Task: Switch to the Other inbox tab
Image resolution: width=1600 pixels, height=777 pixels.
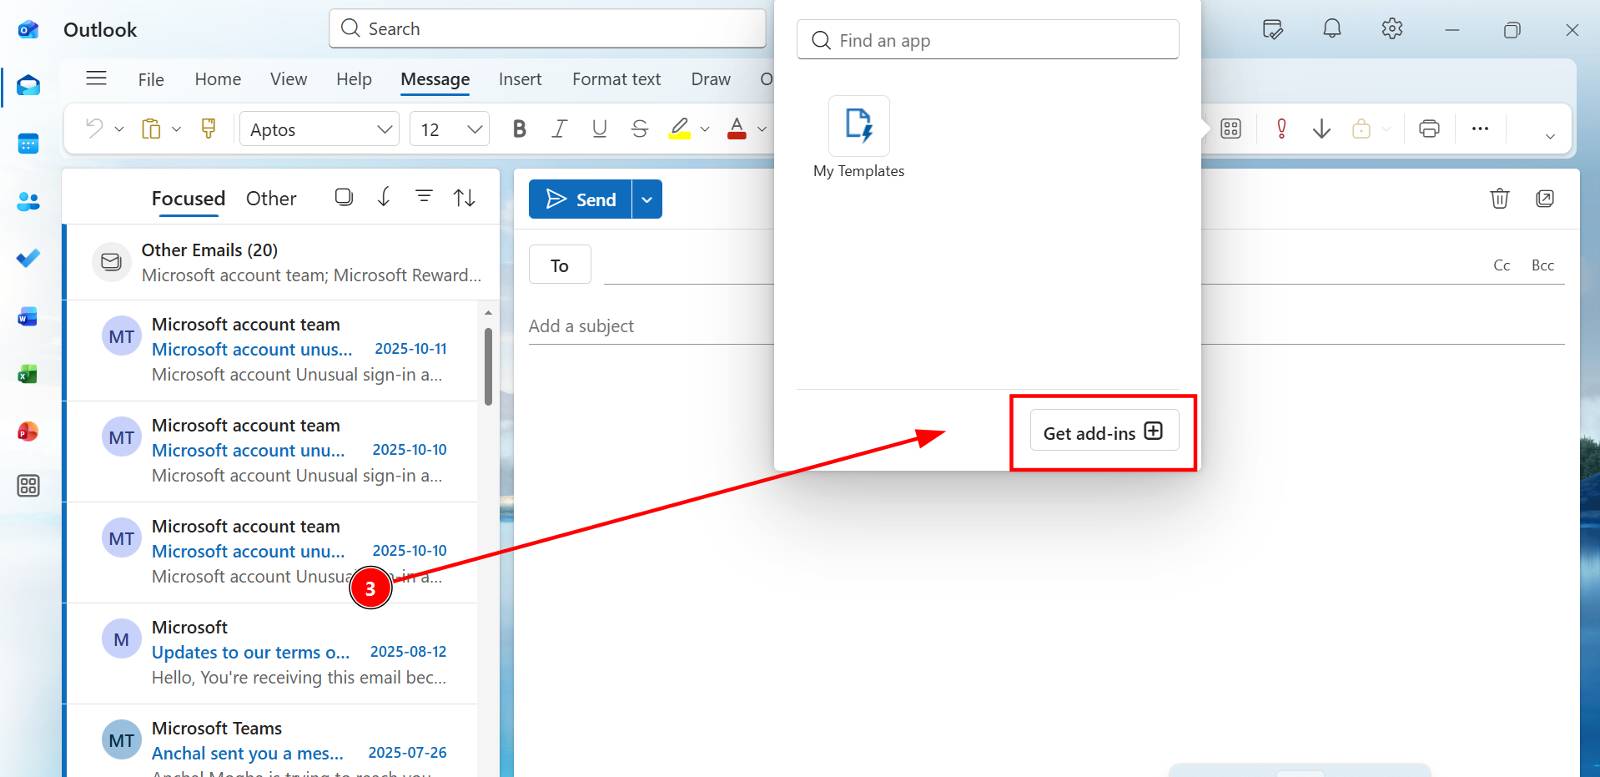Action: coord(271,199)
